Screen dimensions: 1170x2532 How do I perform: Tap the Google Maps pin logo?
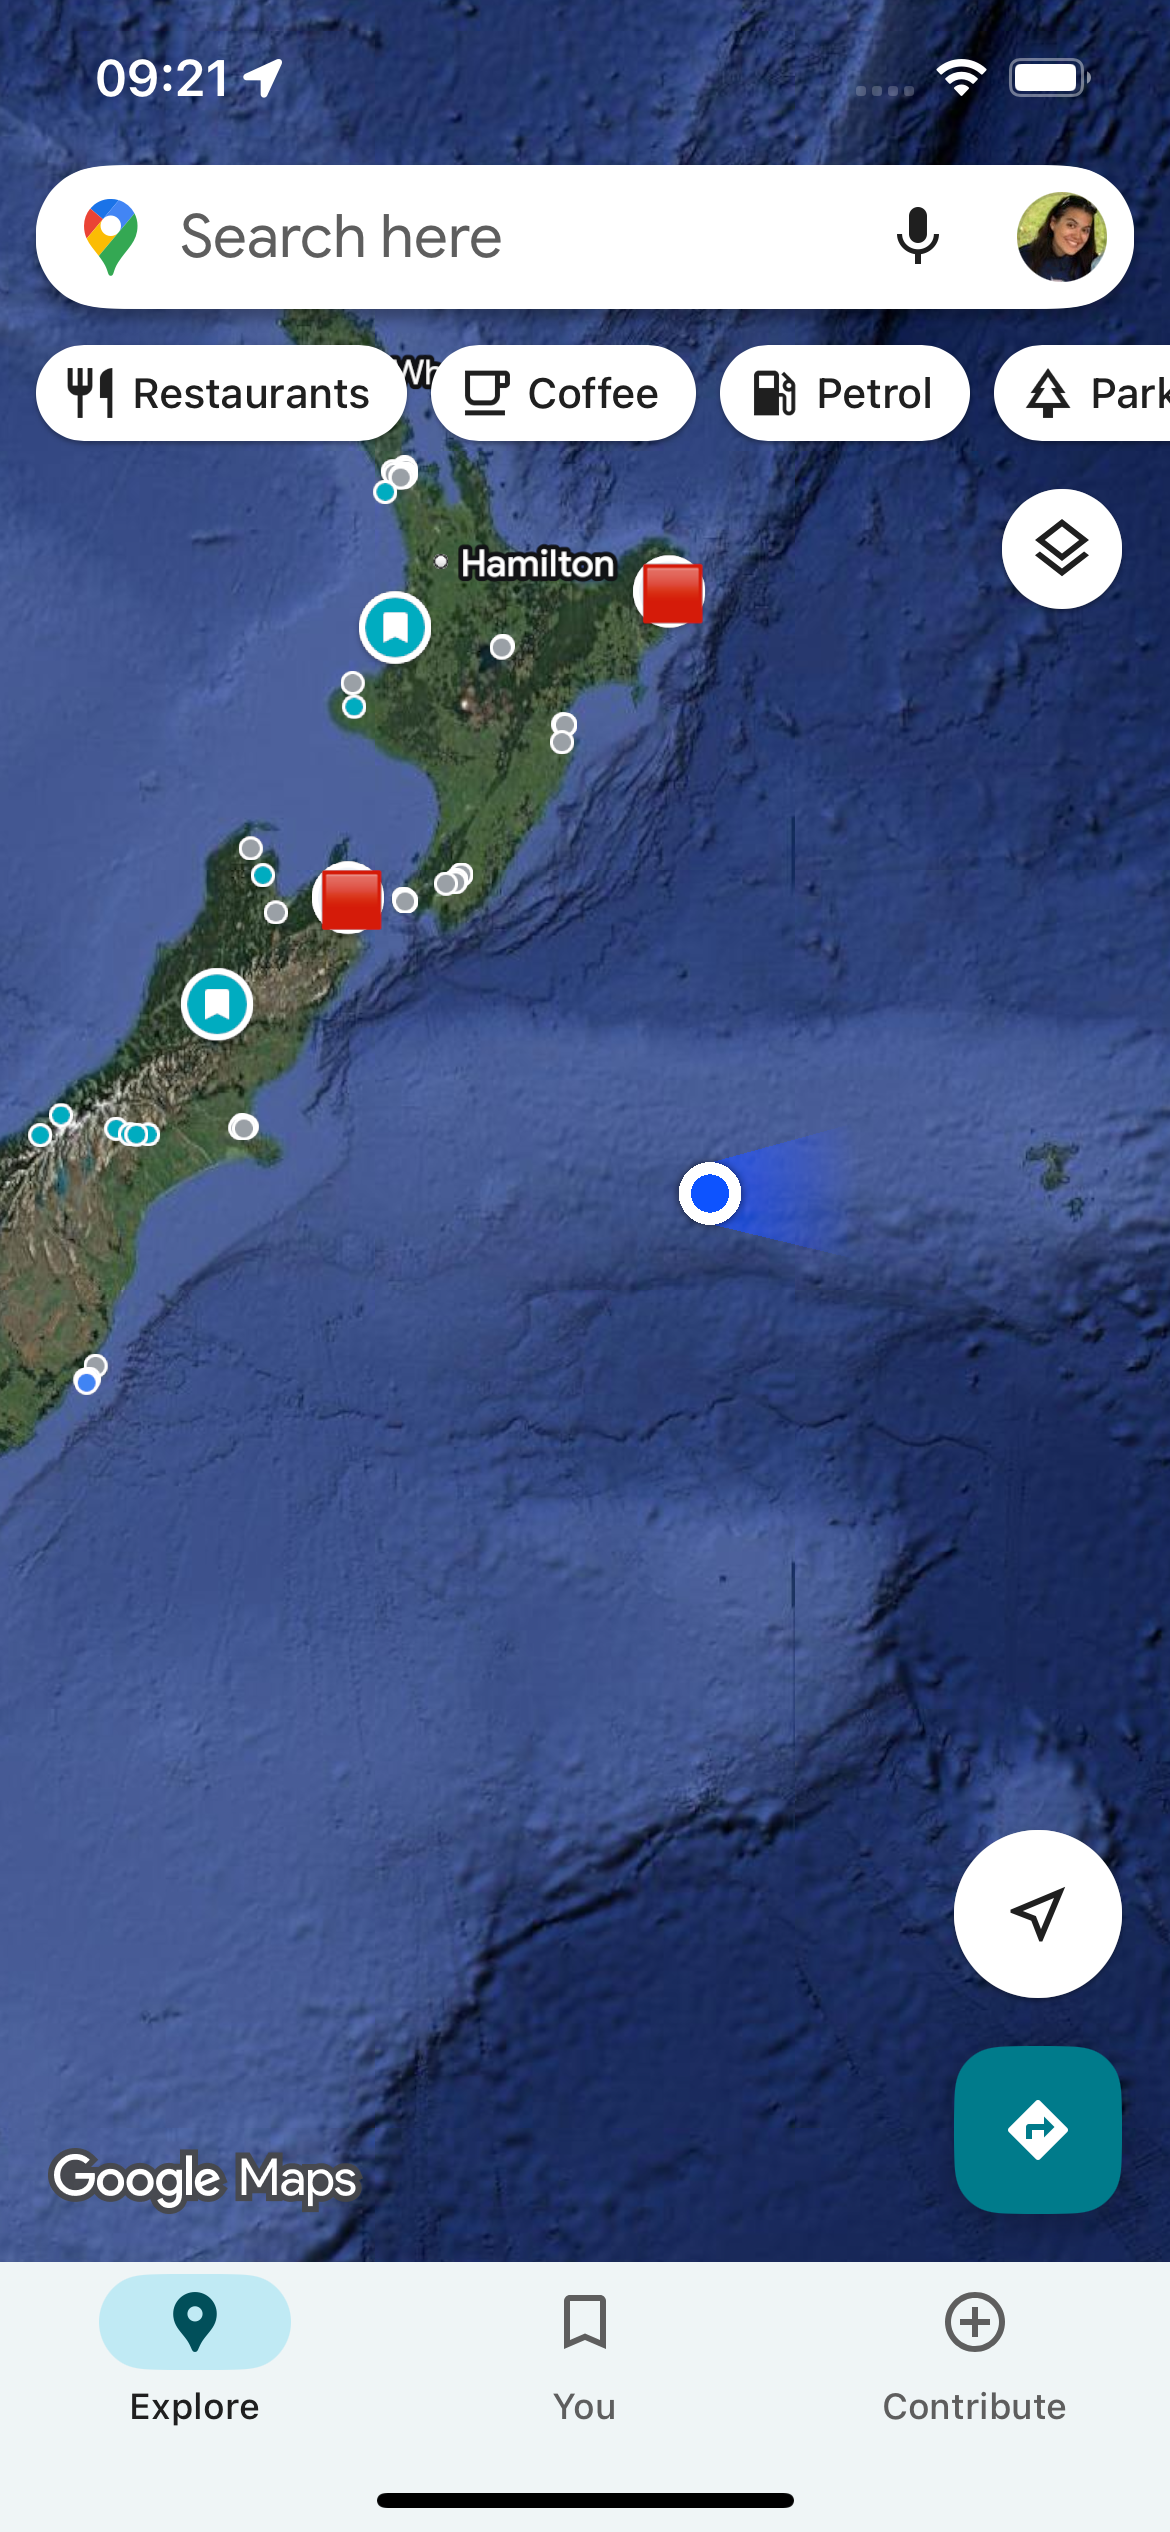coord(111,237)
